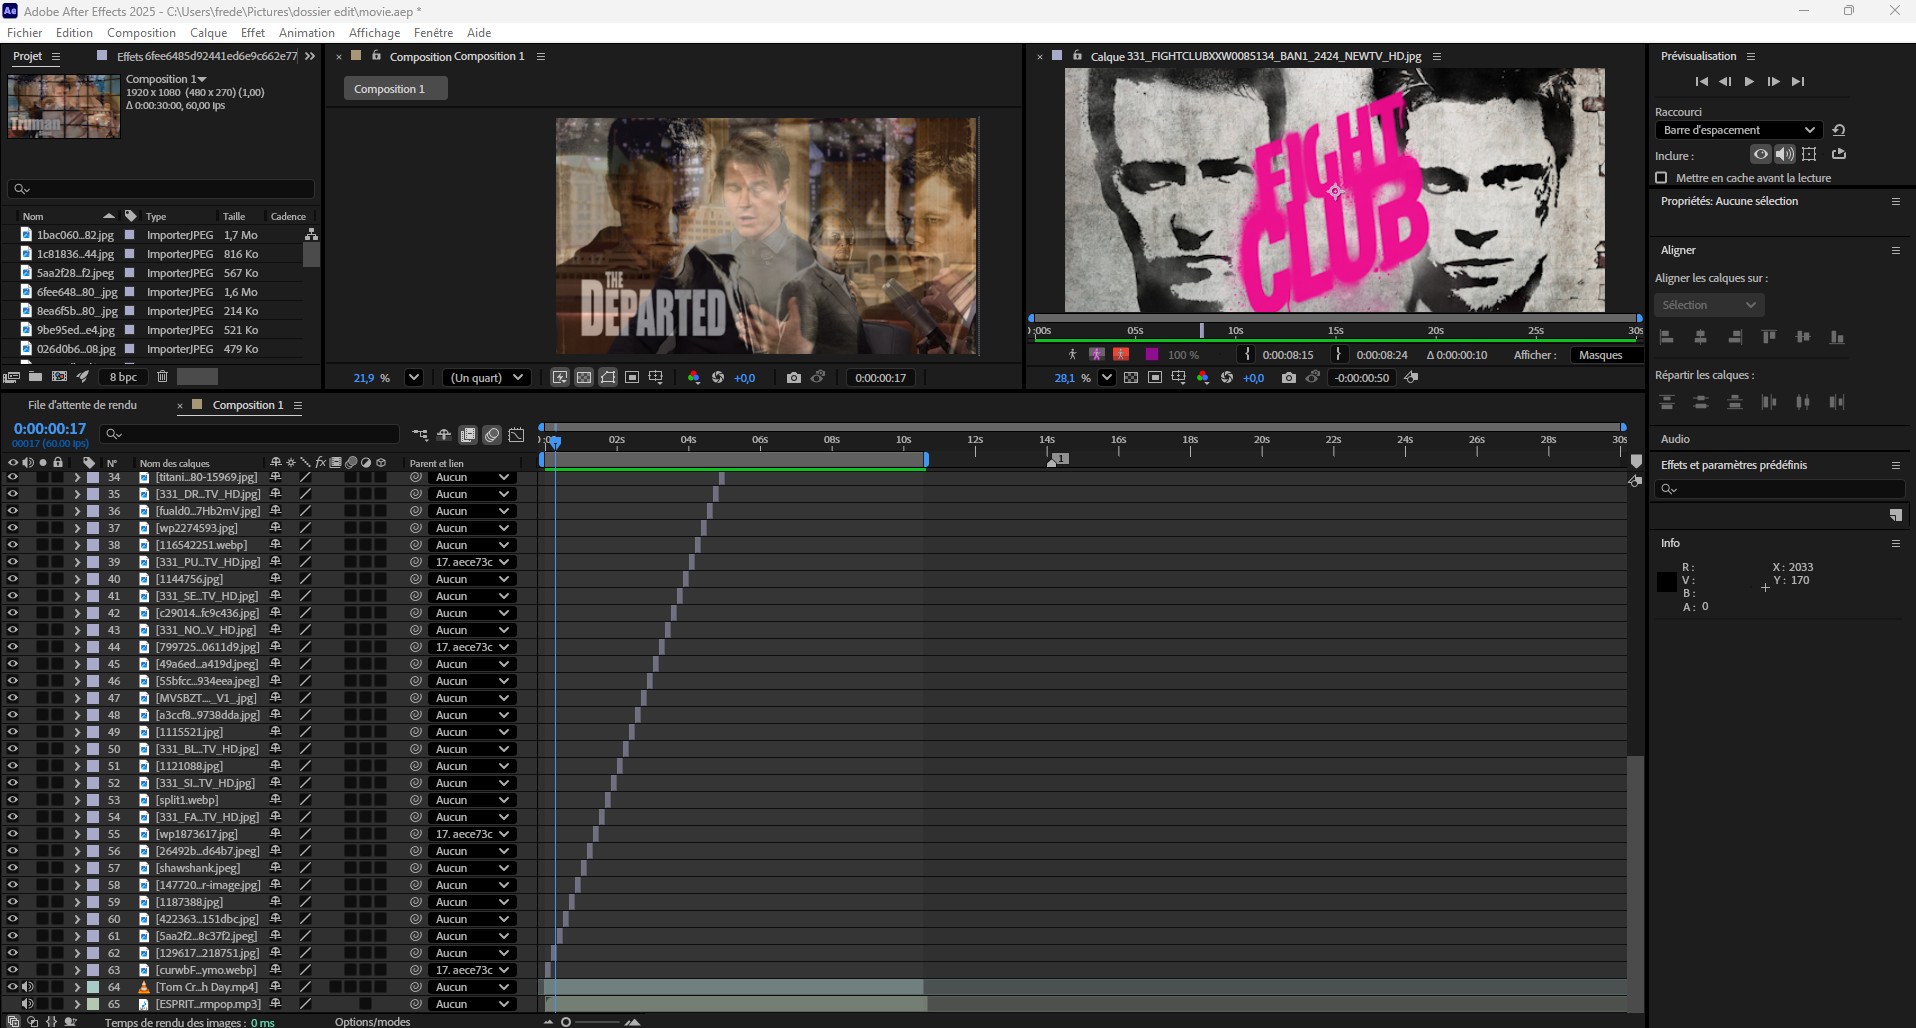
Task: Open composition resolution dropdown (Un quart)
Action: [487, 378]
